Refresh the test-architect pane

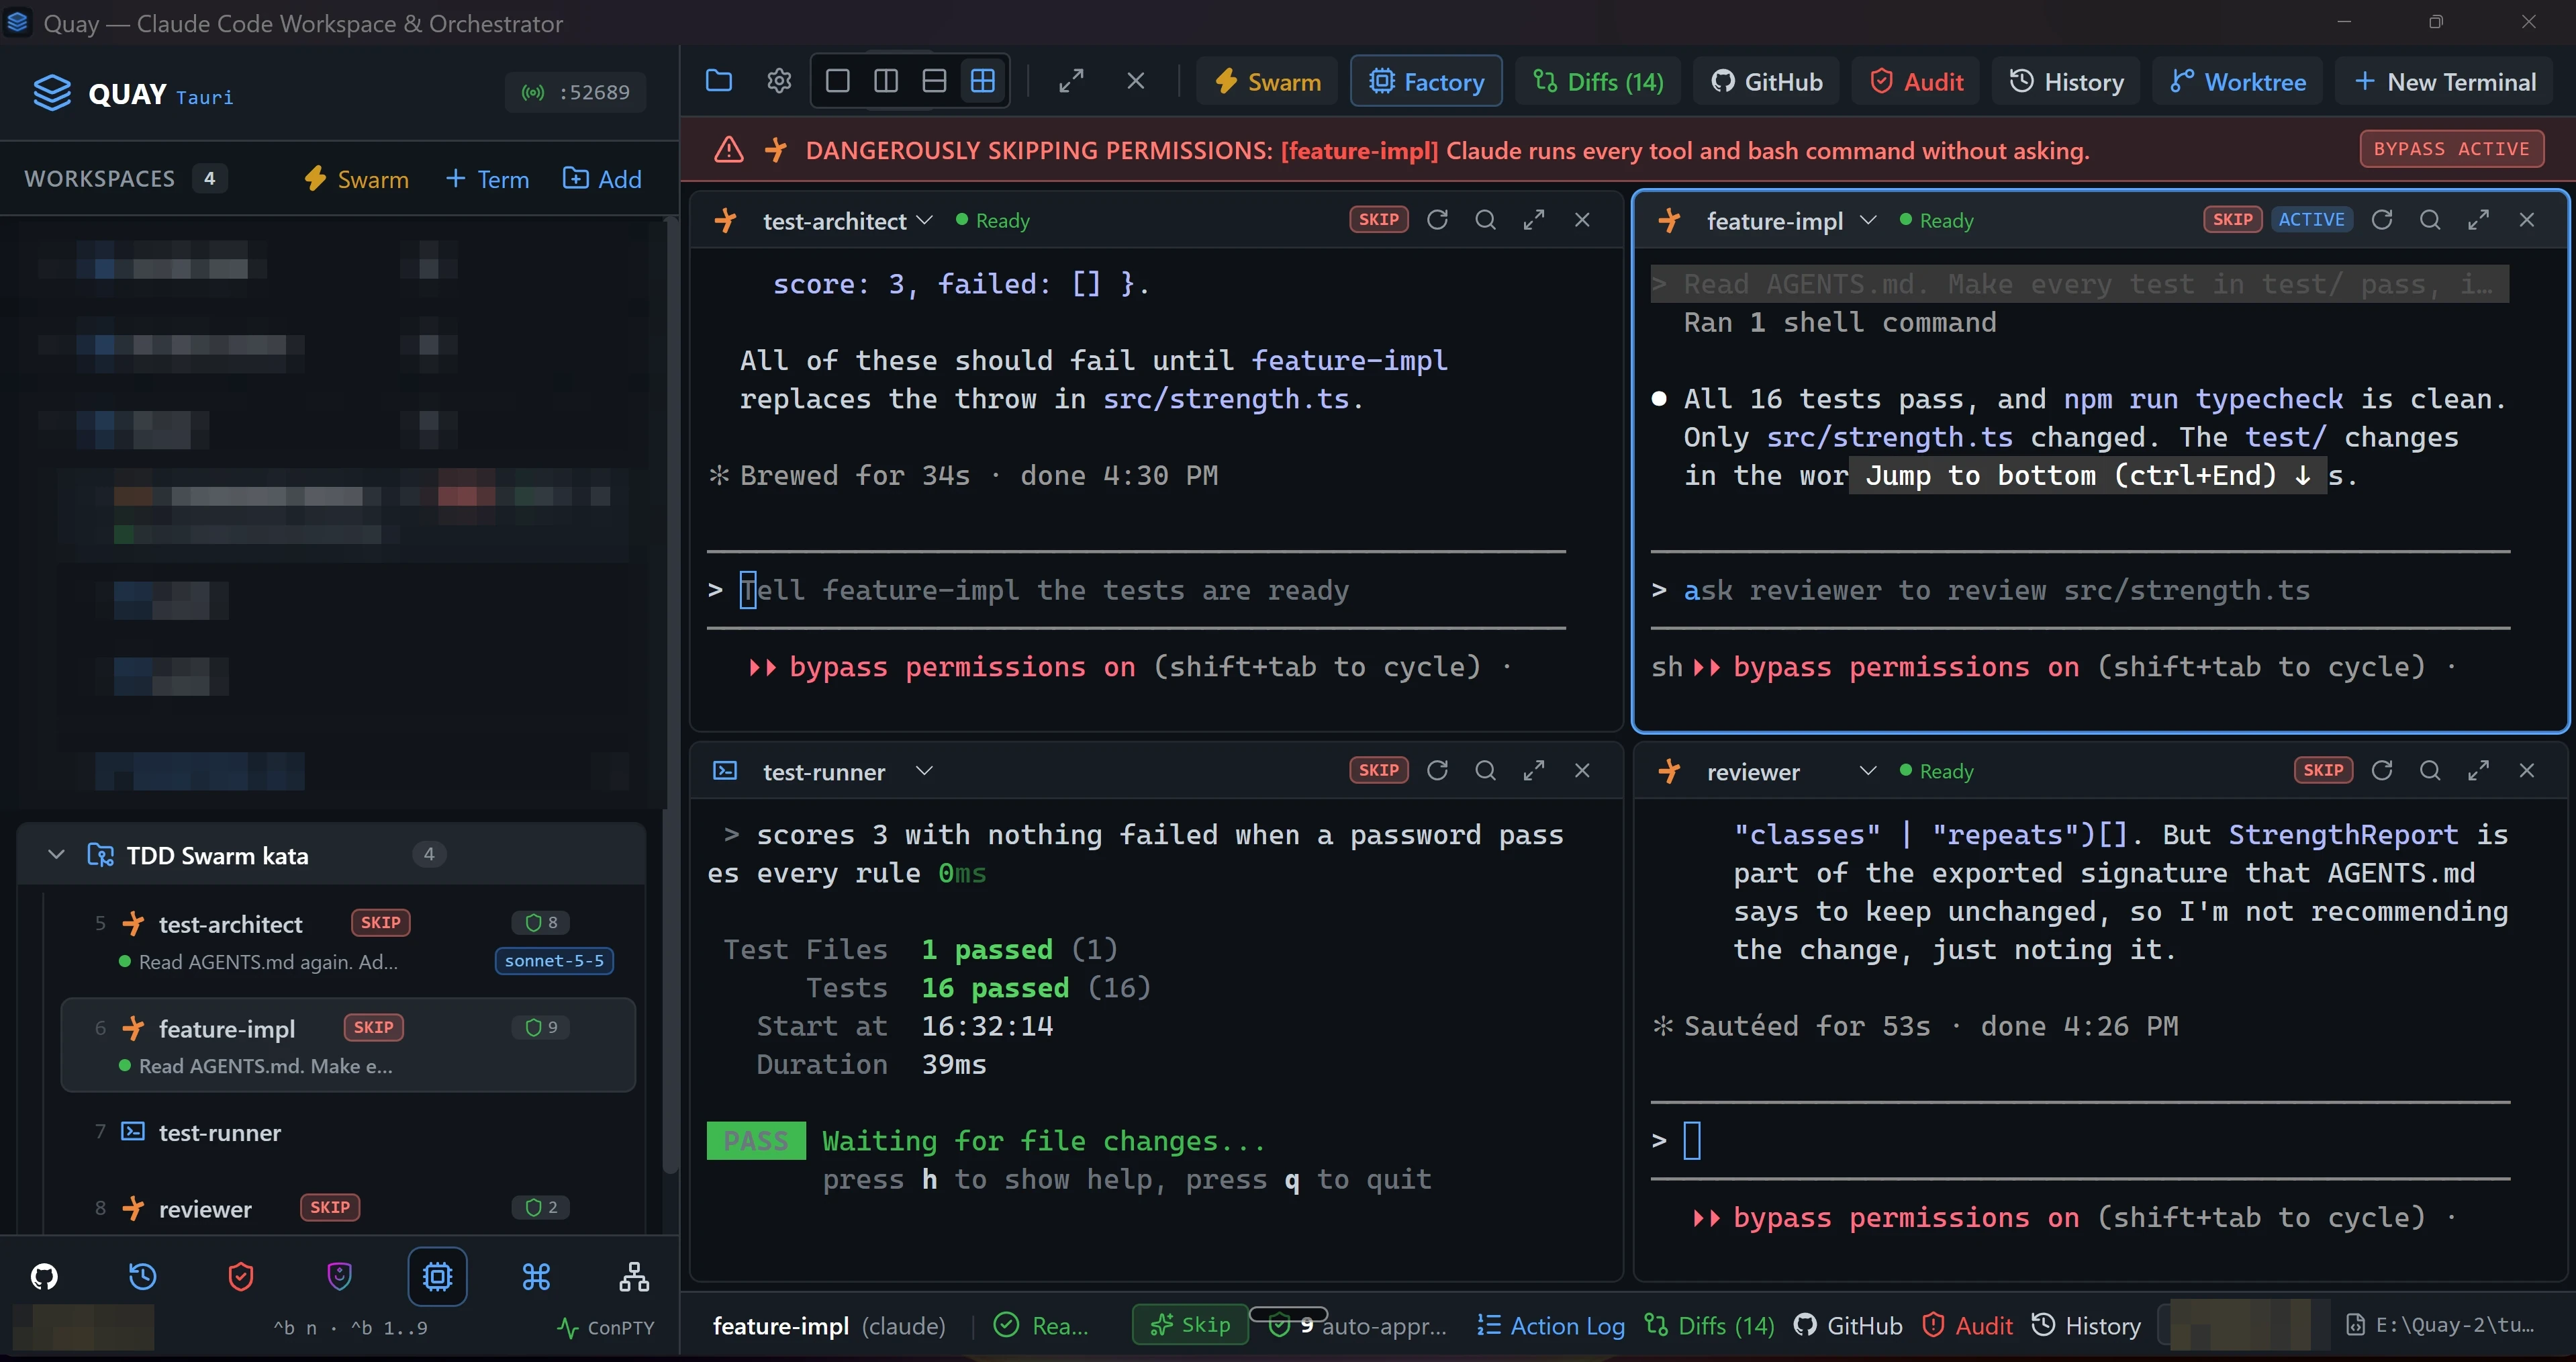[x=1437, y=220]
